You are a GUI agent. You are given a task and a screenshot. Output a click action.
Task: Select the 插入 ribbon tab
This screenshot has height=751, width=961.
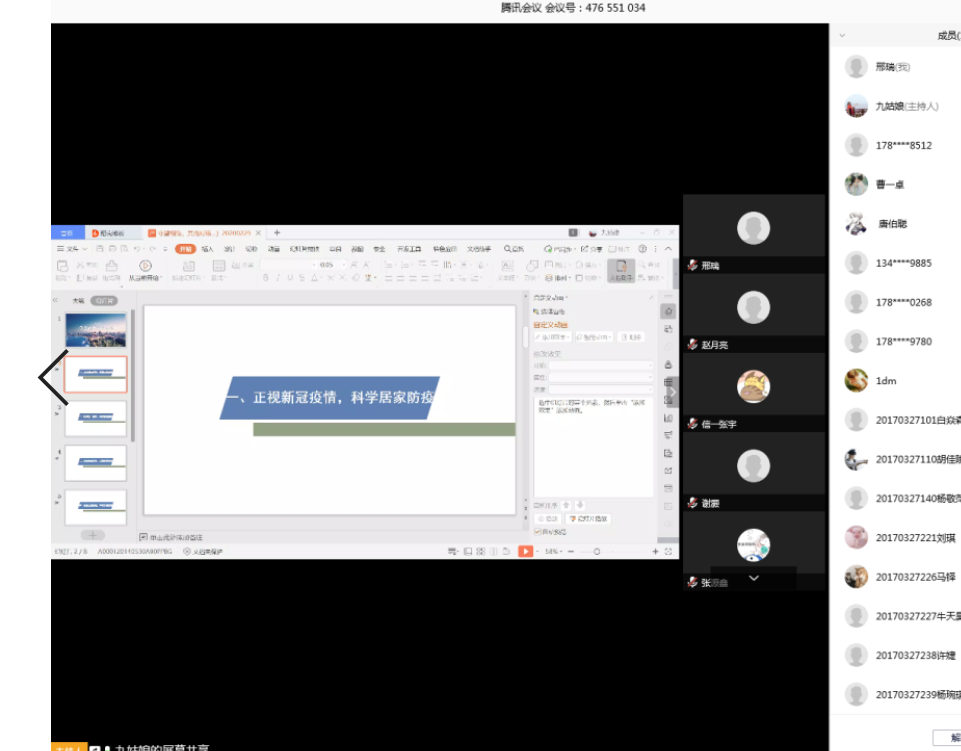point(207,248)
